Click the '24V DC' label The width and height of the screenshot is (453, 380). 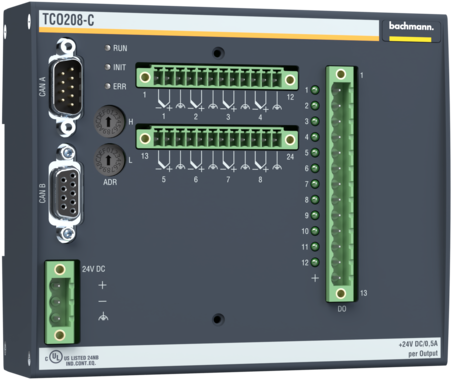[93, 269]
